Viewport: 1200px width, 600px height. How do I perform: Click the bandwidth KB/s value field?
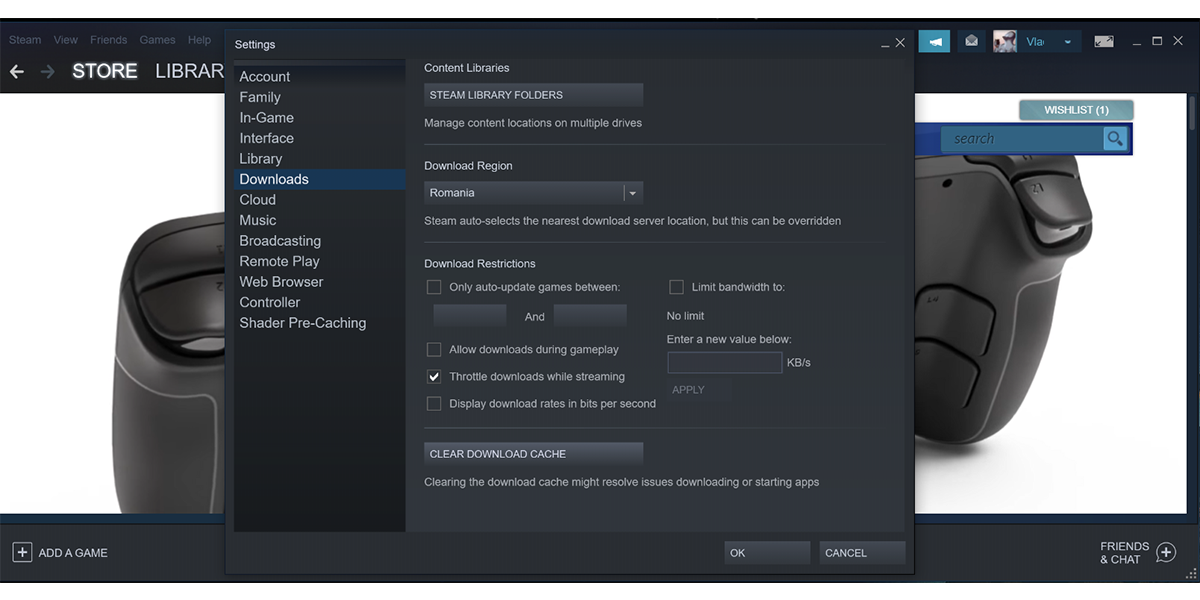click(x=724, y=362)
